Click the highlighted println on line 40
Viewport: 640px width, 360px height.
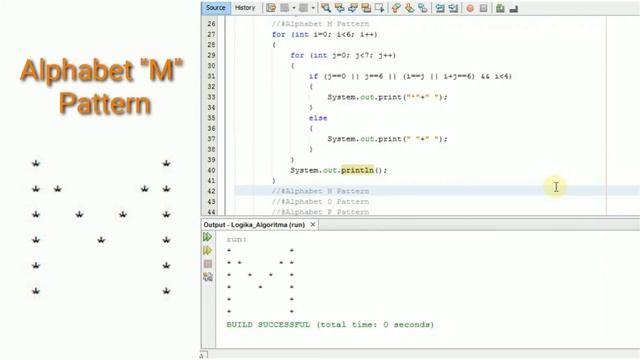[357, 170]
